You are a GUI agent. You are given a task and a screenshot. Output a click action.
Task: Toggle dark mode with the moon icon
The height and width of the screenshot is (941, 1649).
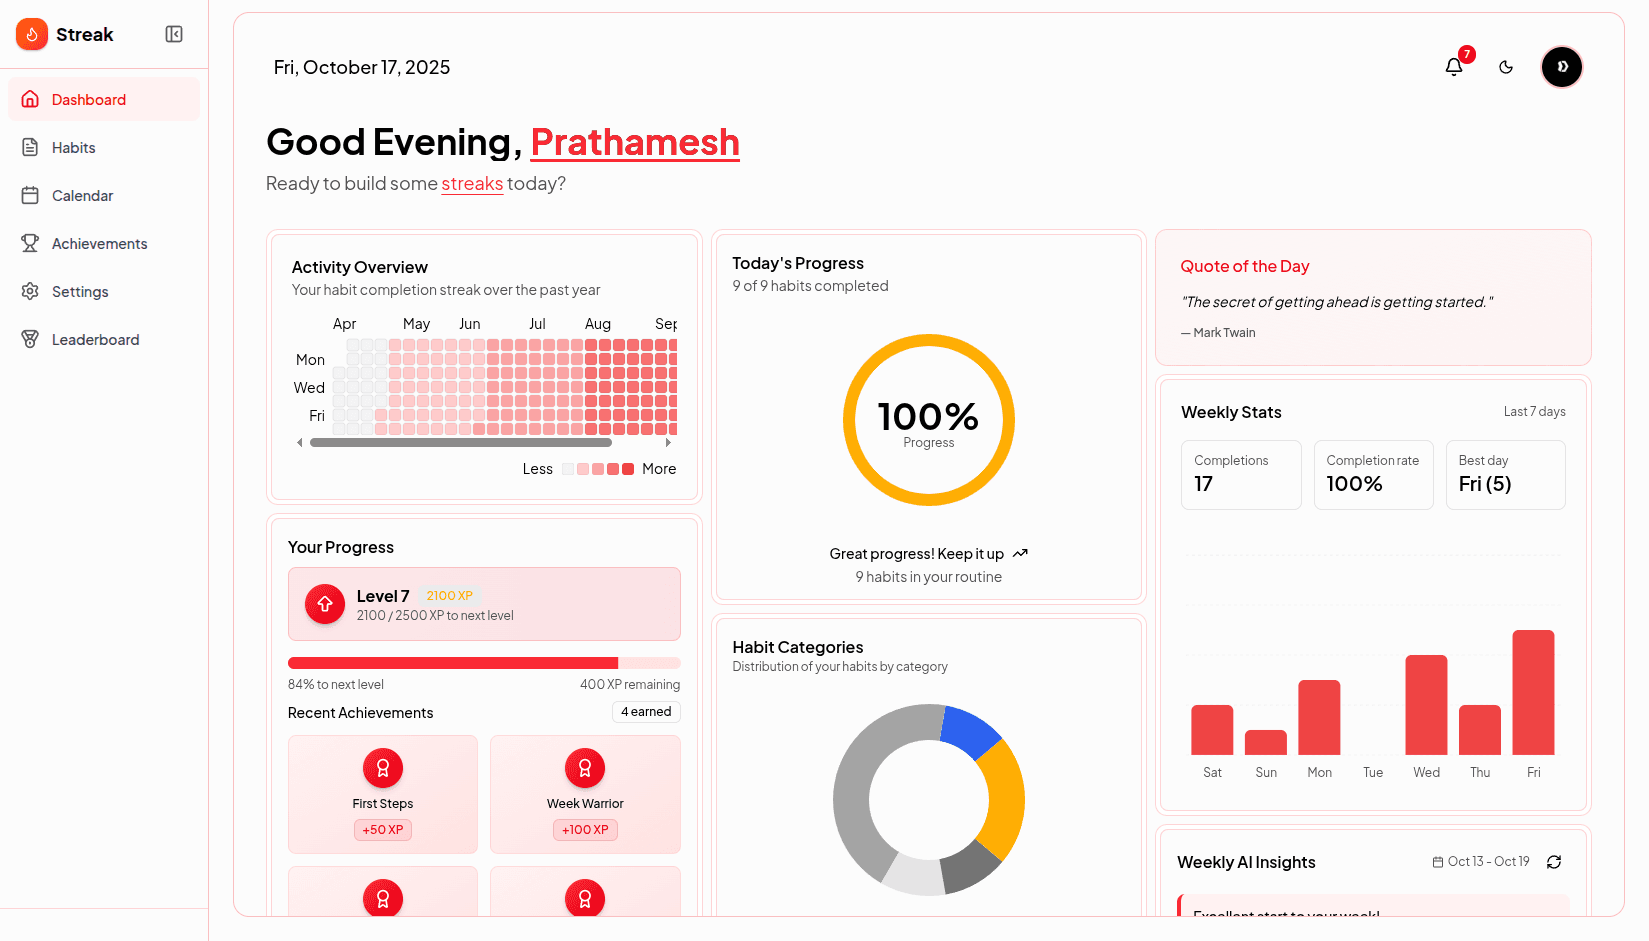pos(1506,67)
